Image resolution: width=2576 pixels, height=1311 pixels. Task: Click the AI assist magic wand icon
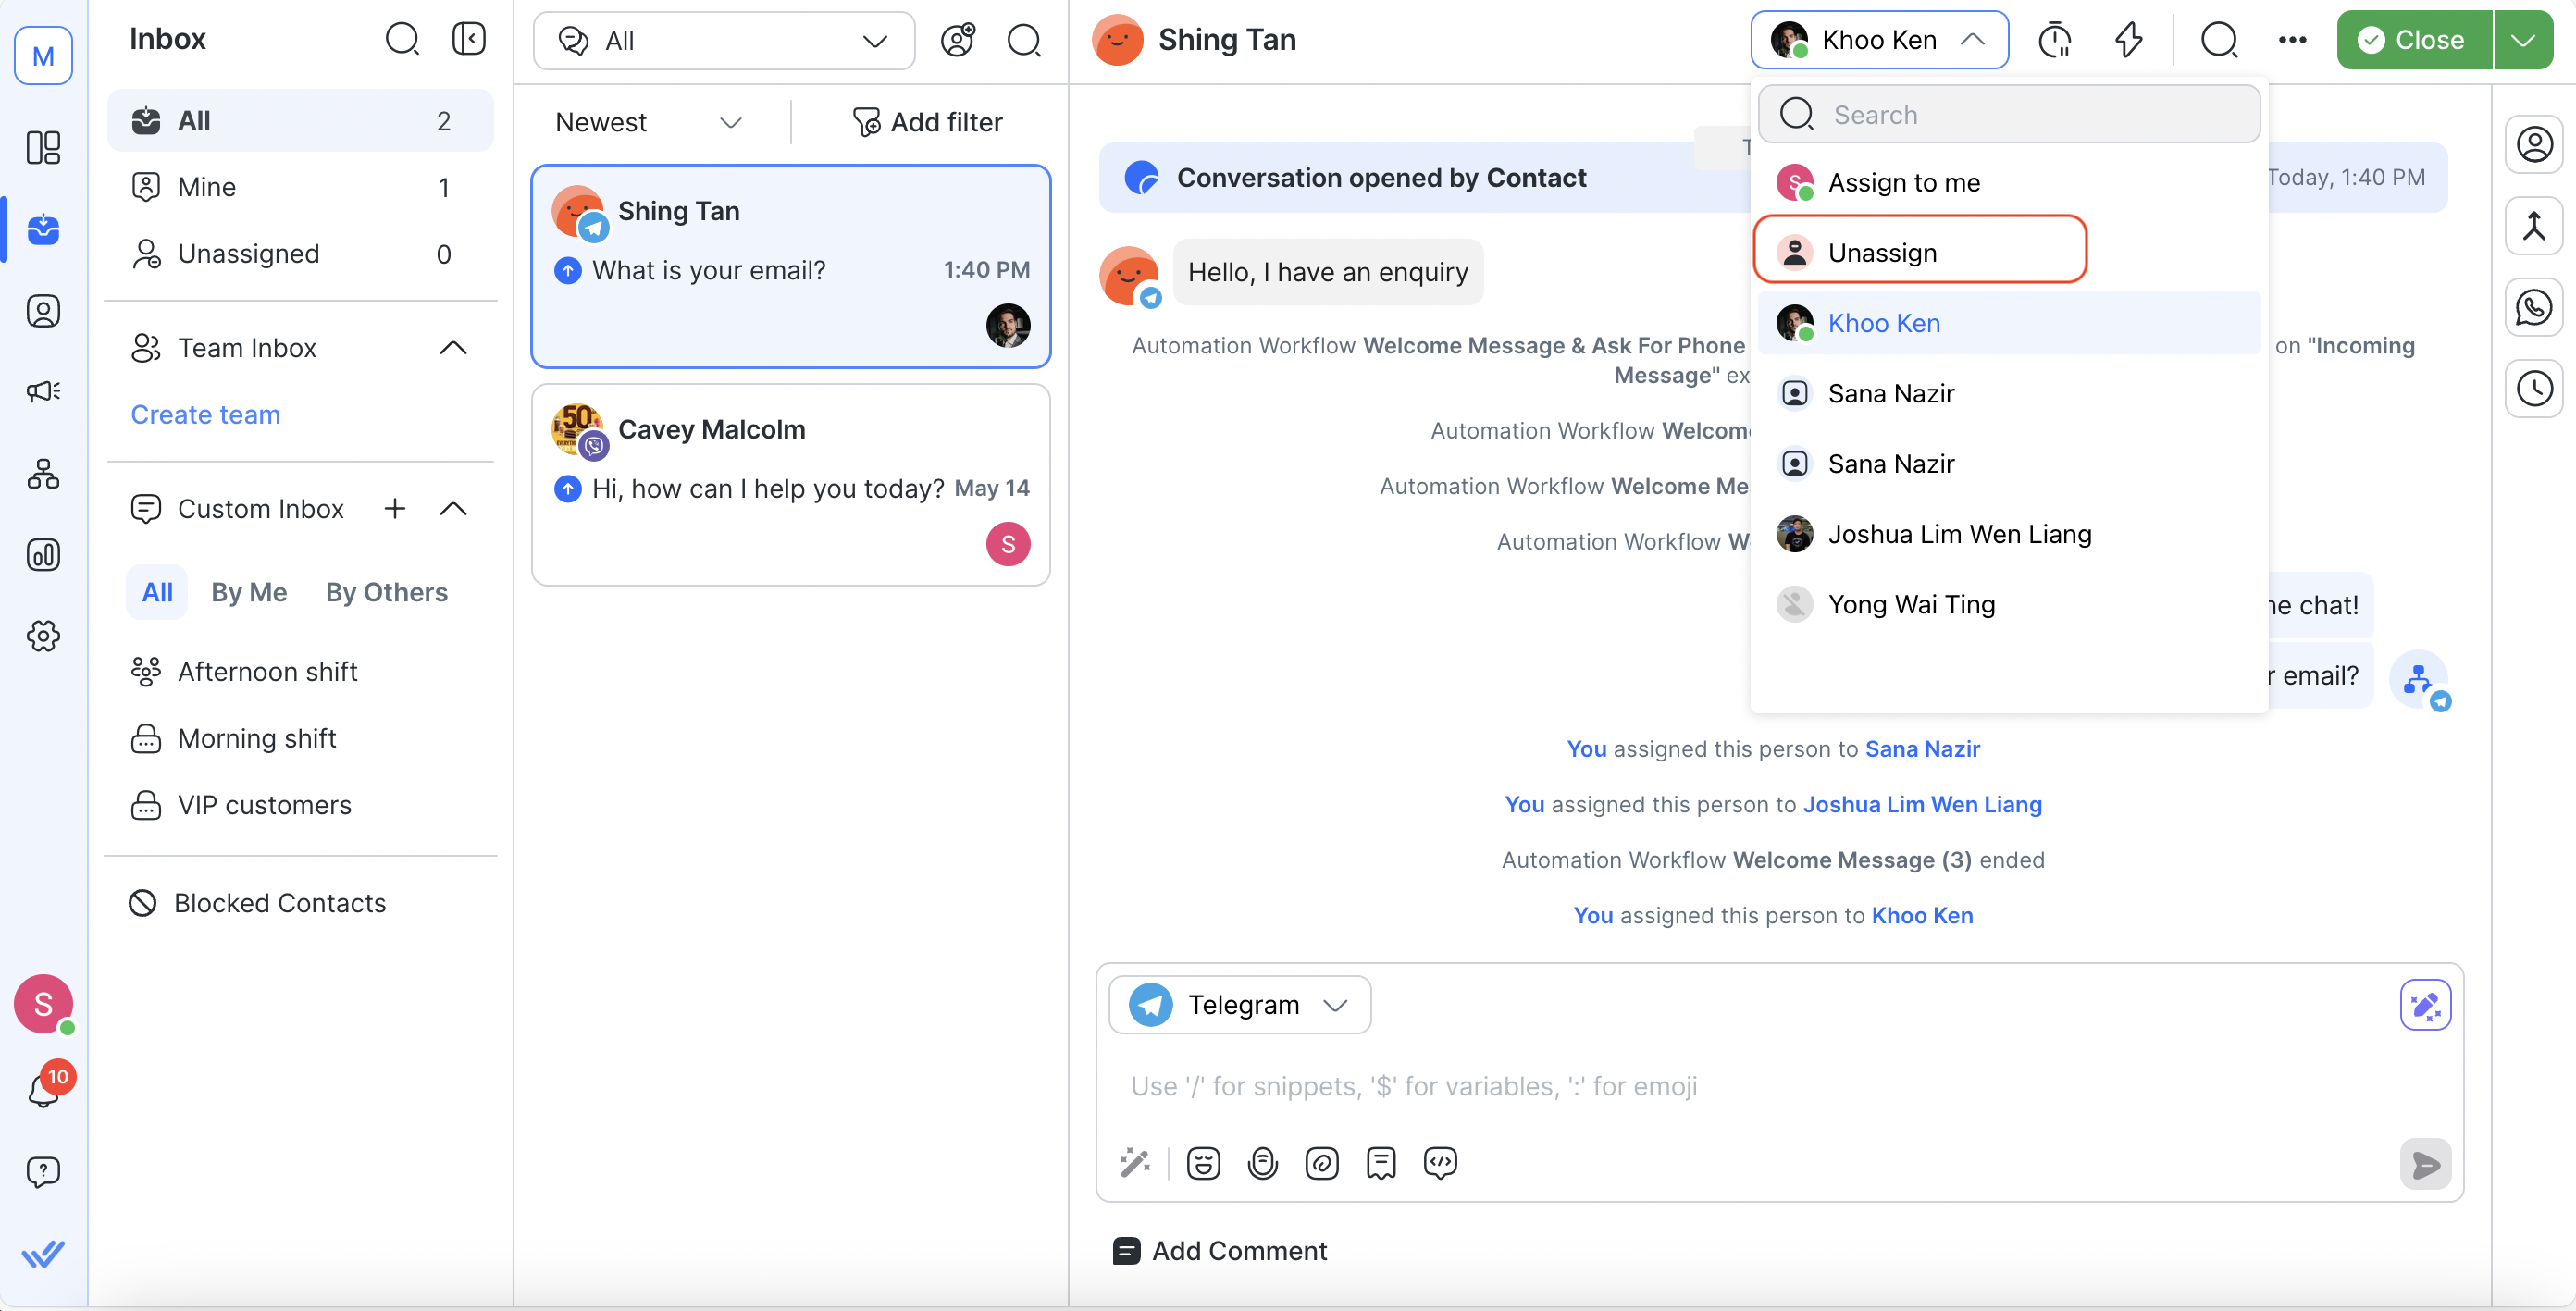pos(1135,1163)
